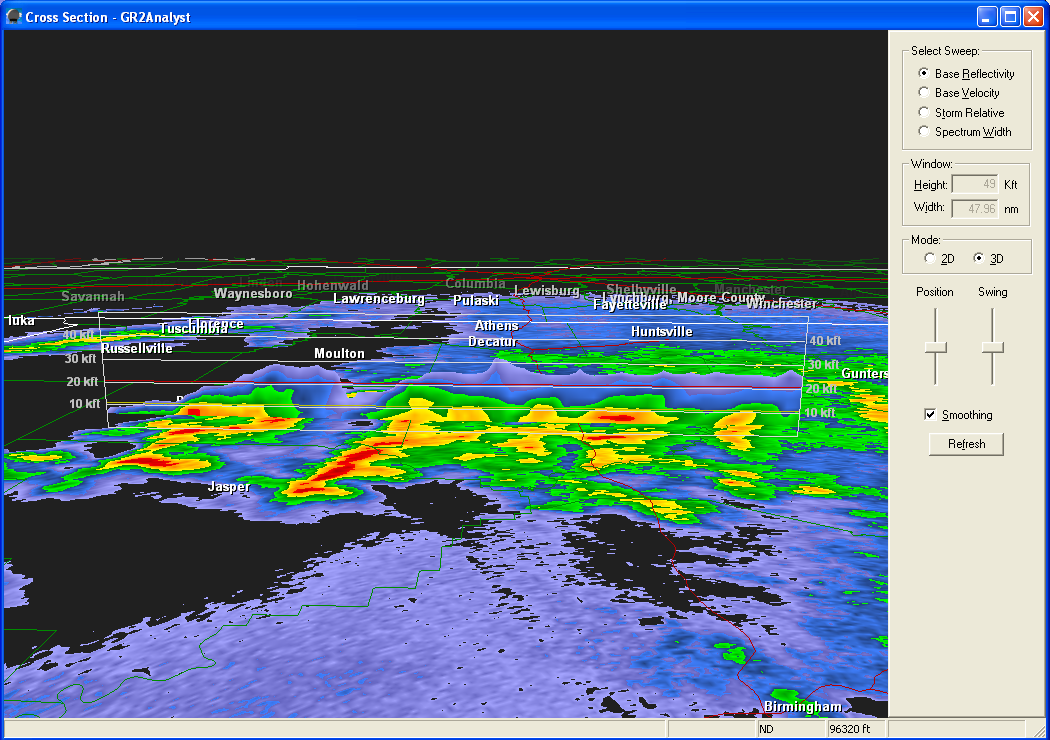
Task: Click the Huntsville label on the map
Action: [x=661, y=331]
